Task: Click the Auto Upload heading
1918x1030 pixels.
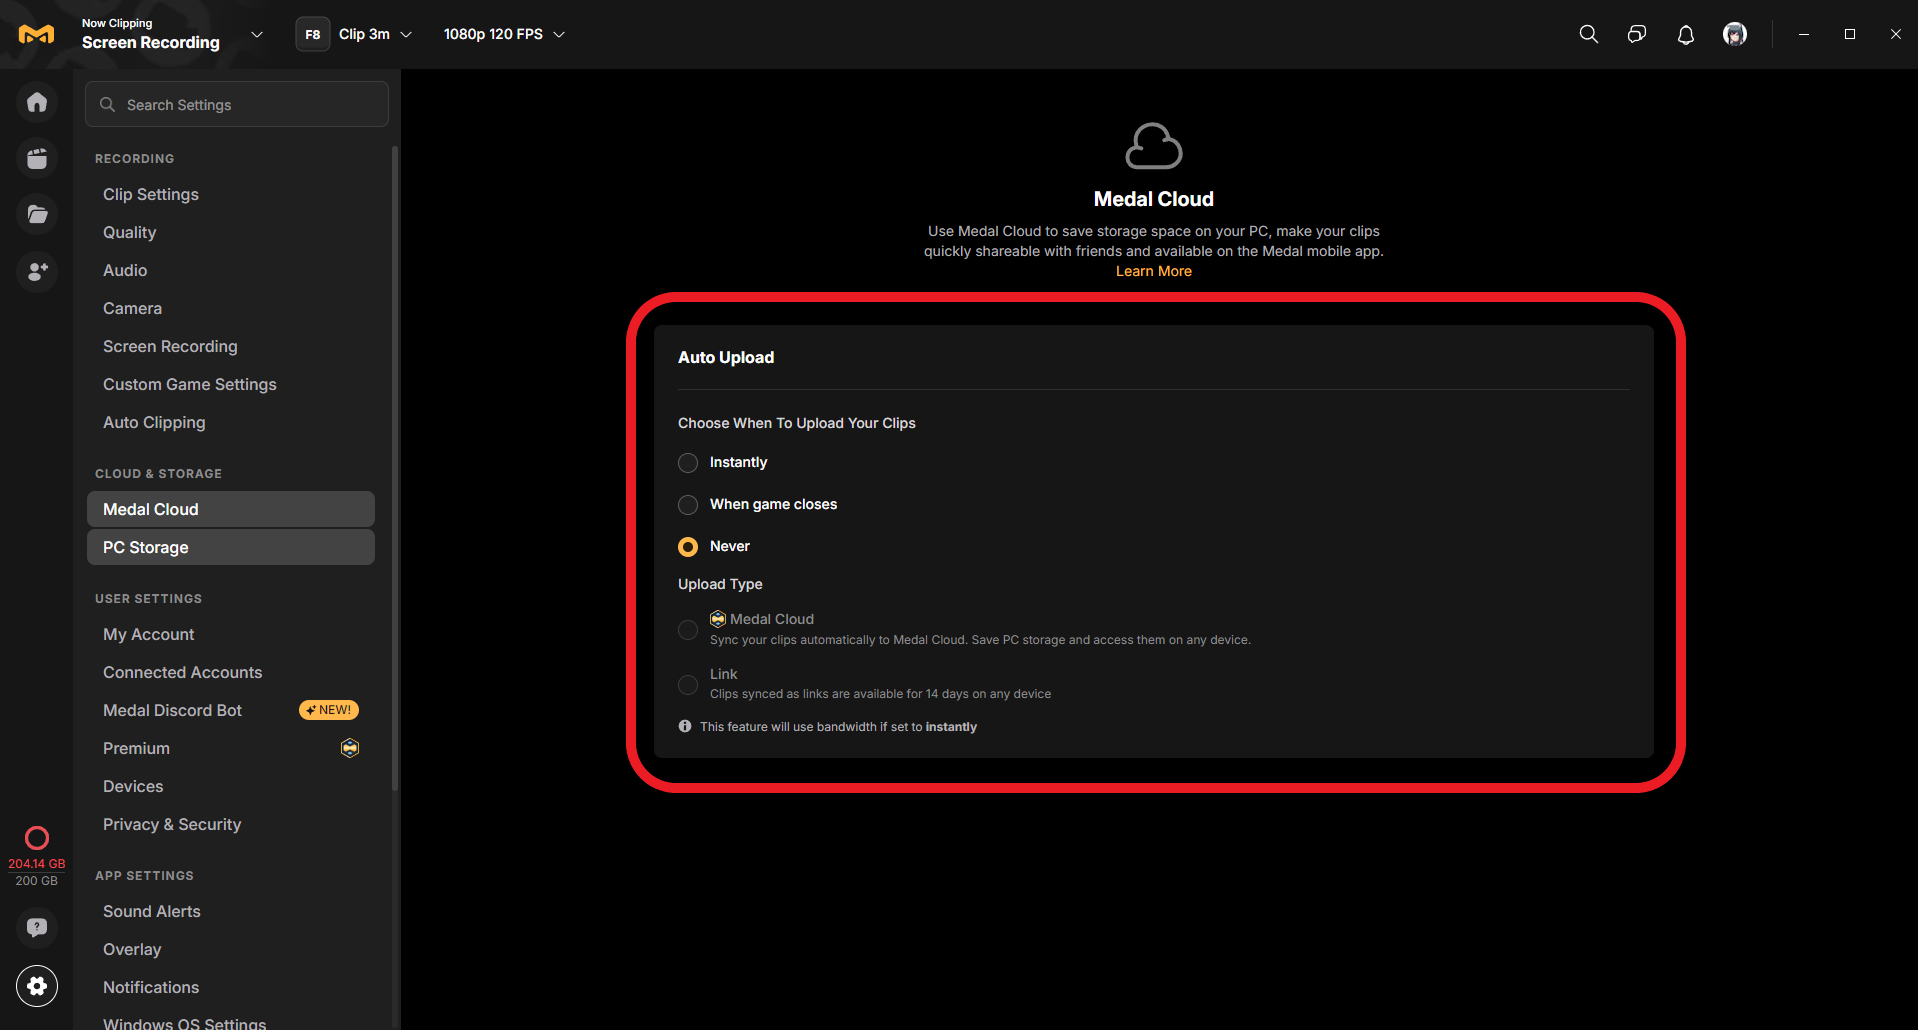Action: pos(726,358)
